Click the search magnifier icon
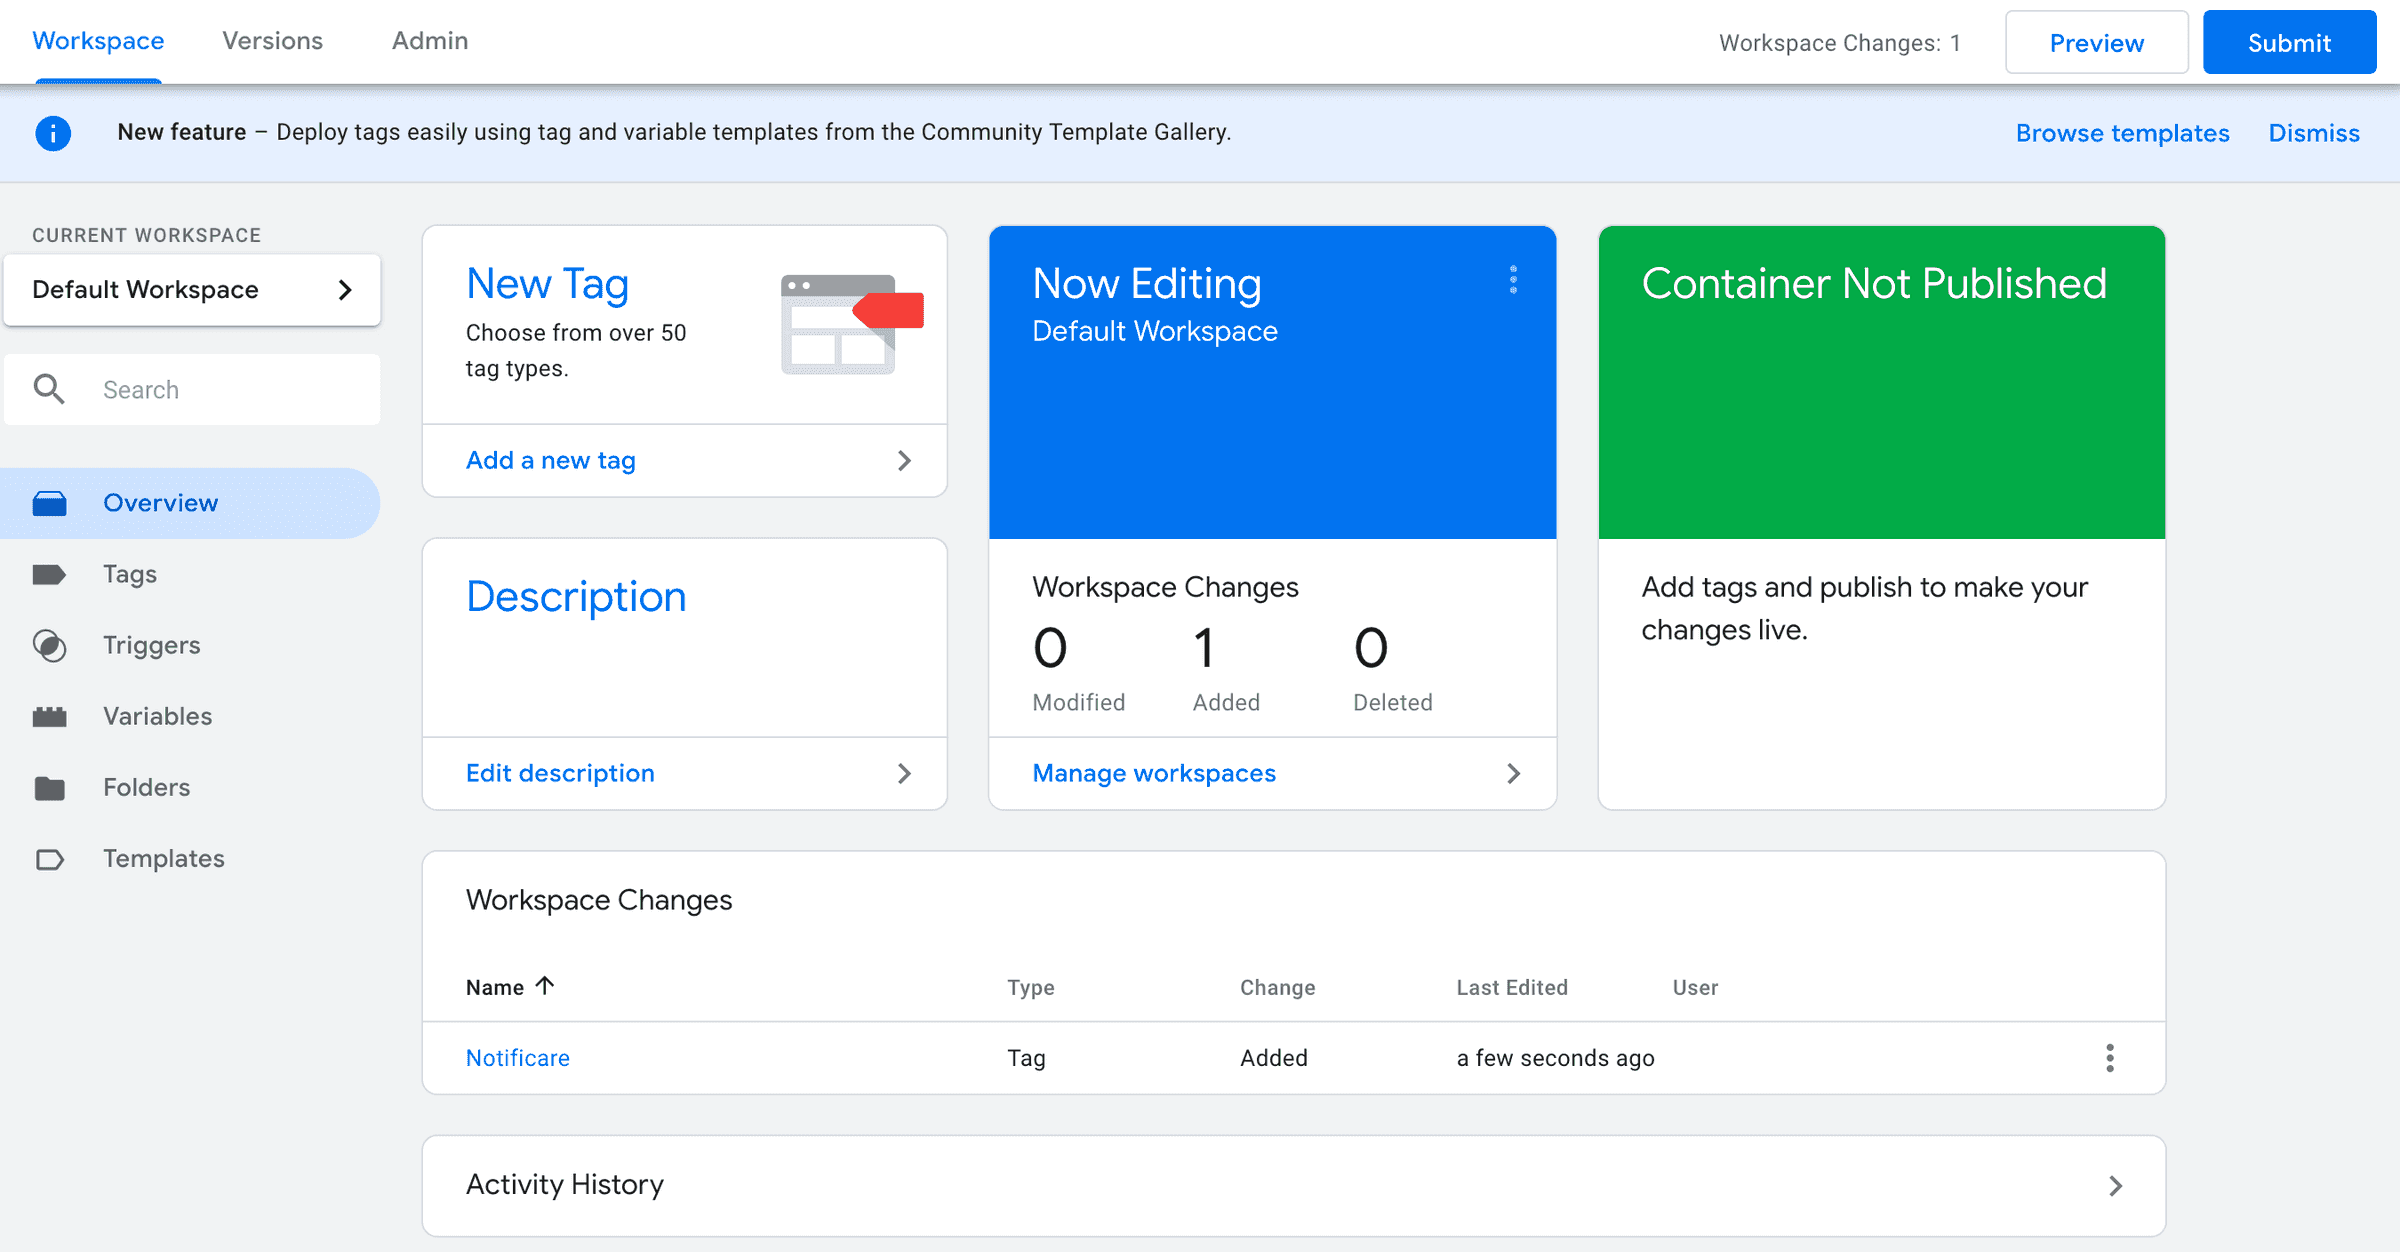The height and width of the screenshot is (1252, 2400). 49,389
